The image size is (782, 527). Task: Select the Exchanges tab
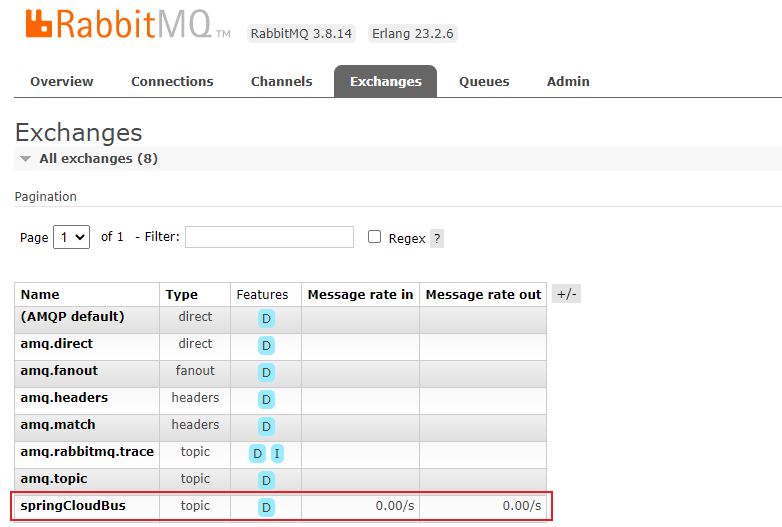(386, 81)
